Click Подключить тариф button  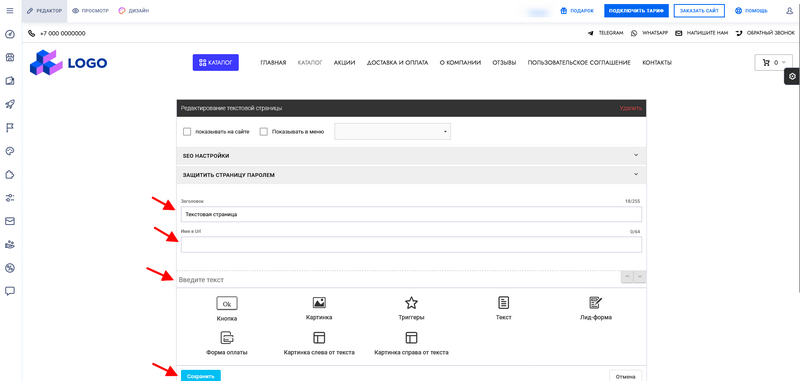(636, 11)
